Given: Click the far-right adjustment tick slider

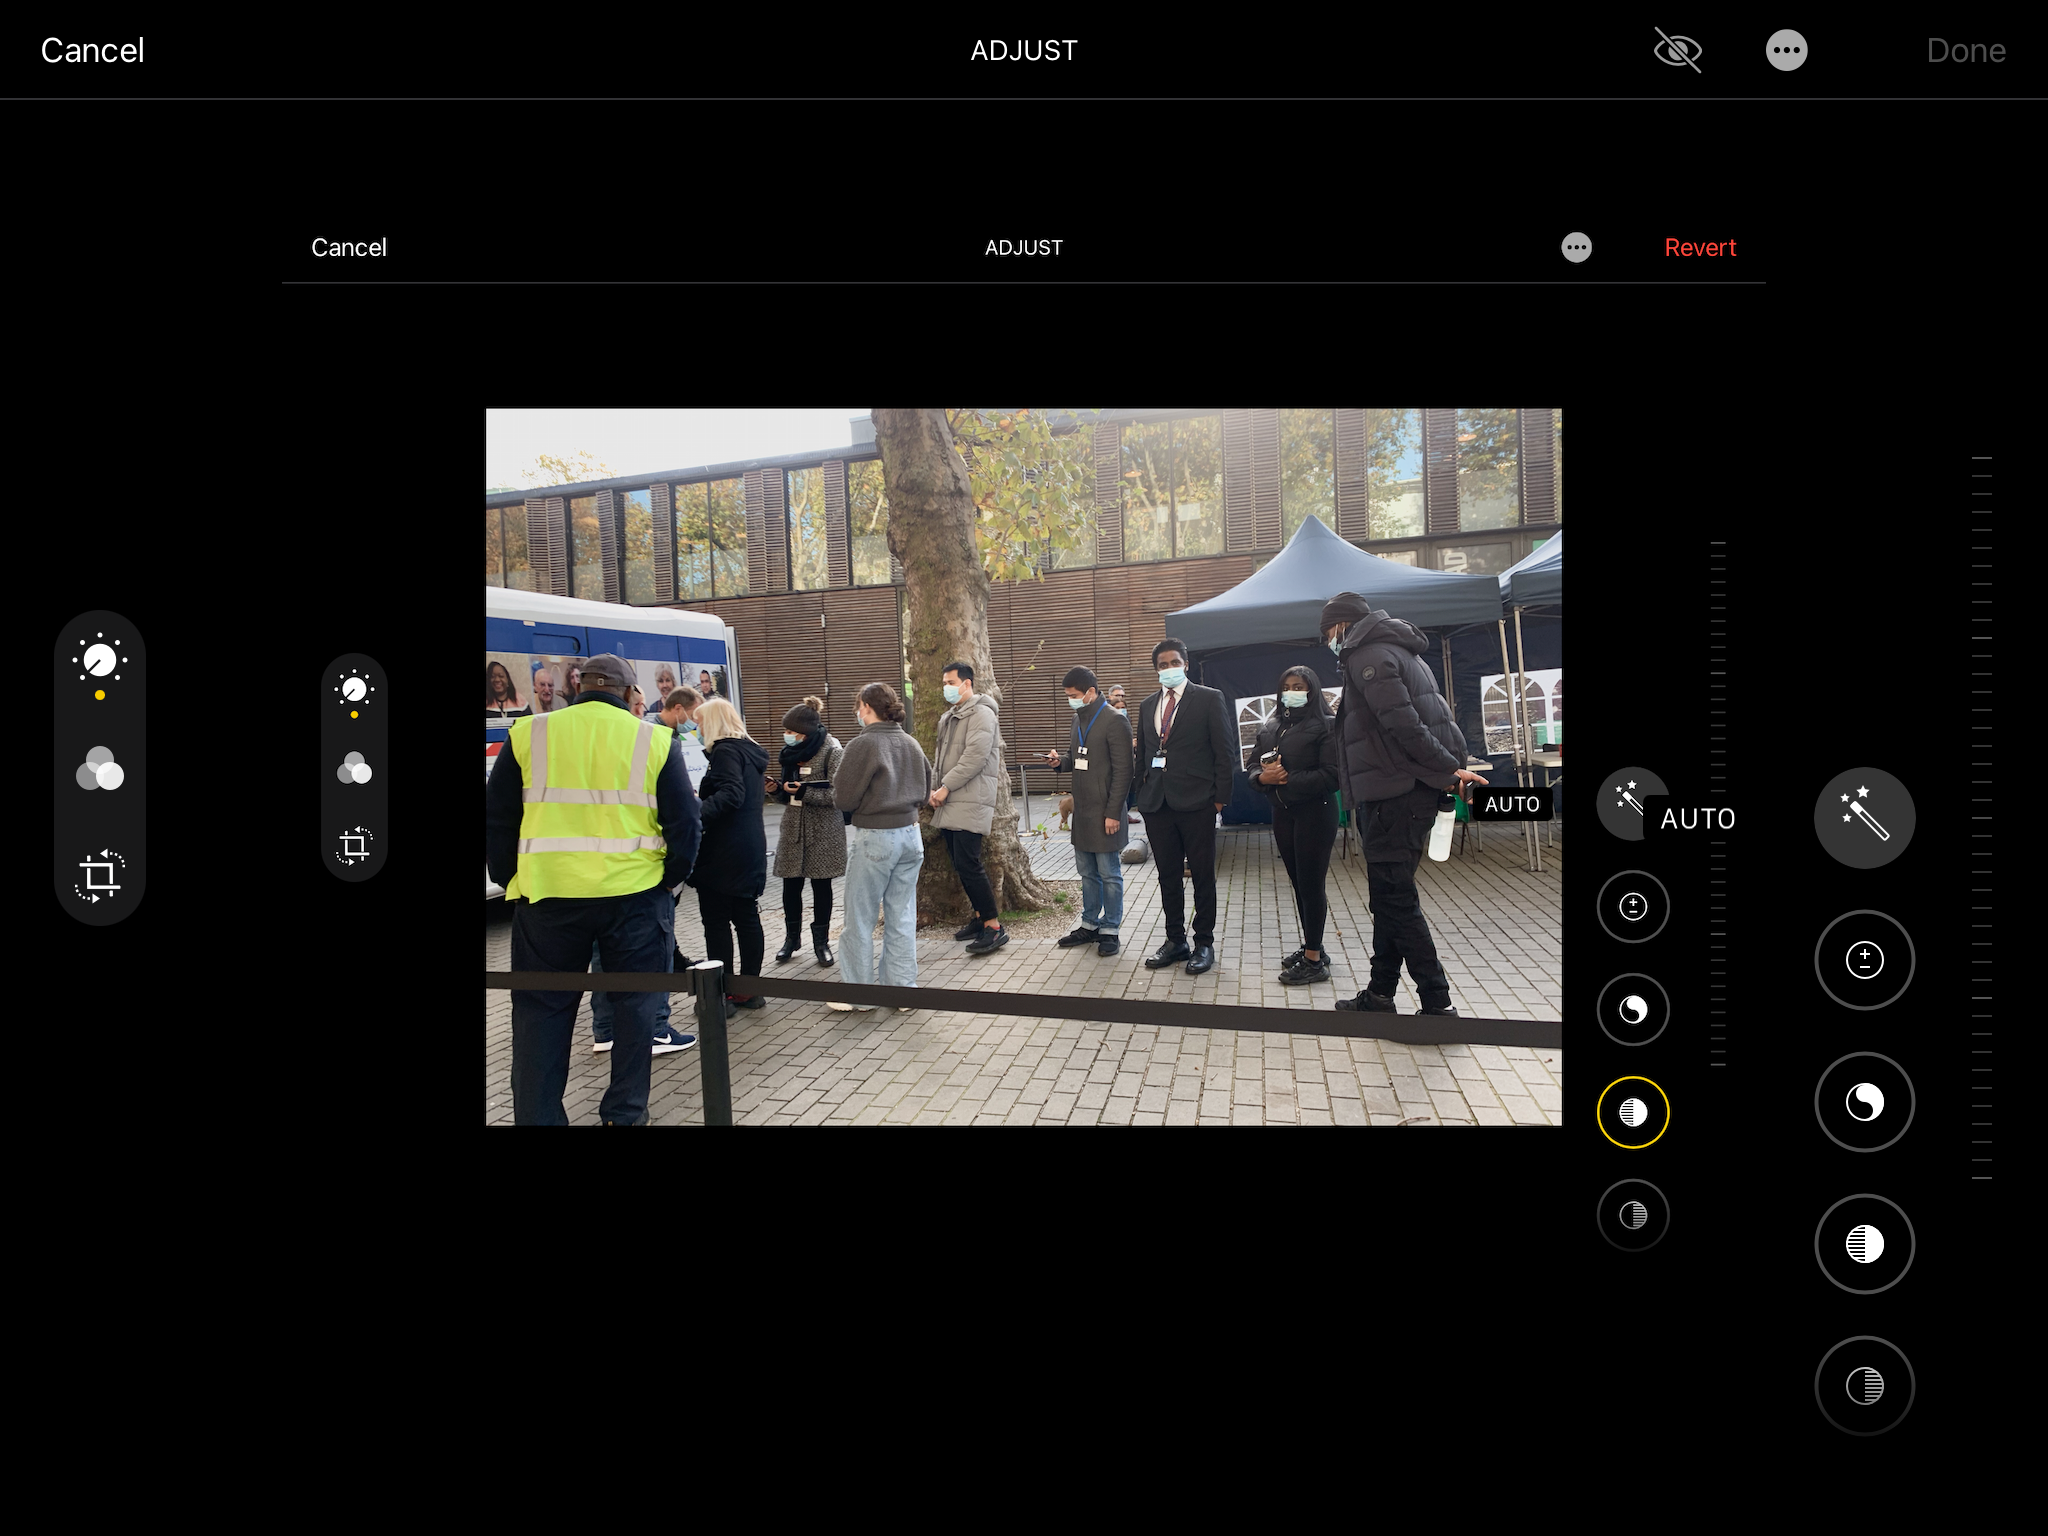Looking at the screenshot, I should (1981, 817).
